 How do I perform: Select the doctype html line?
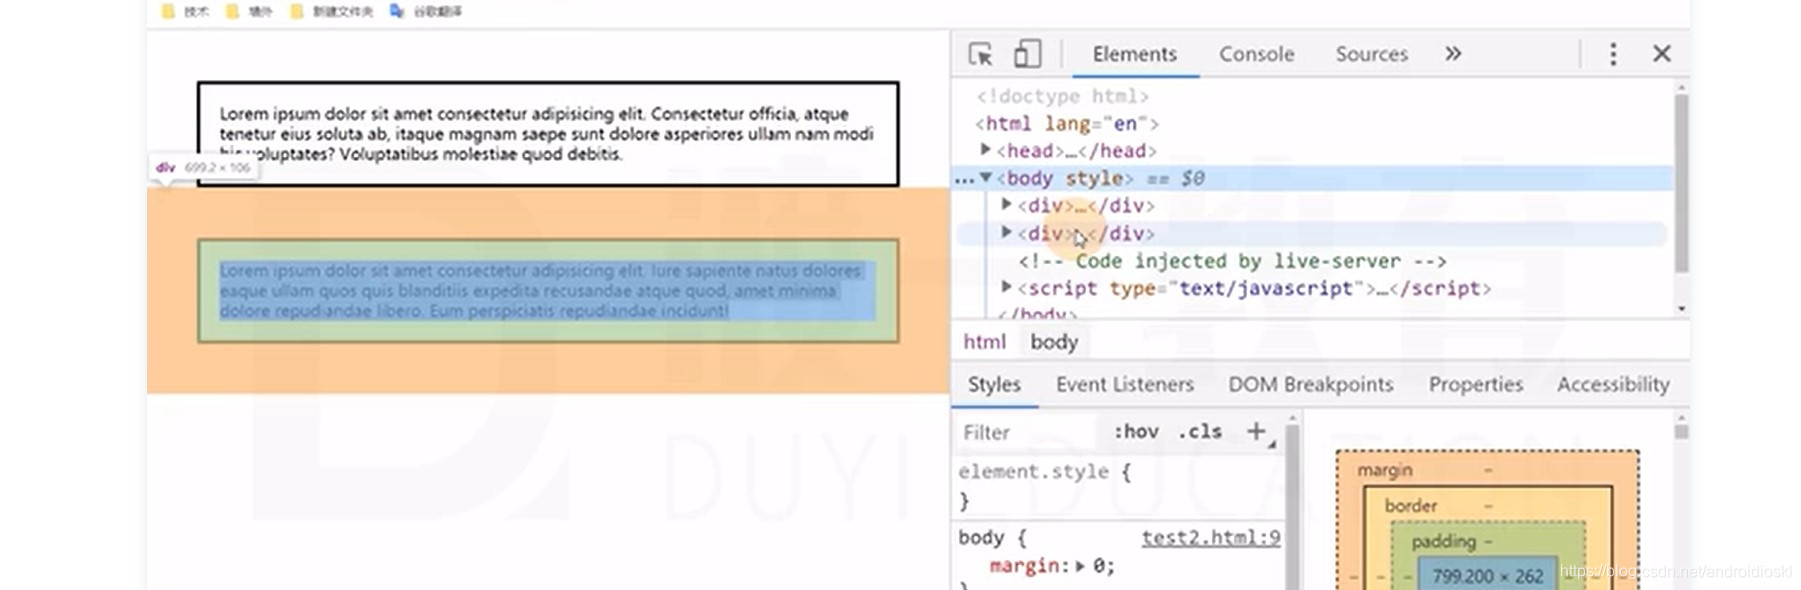coord(1062,96)
